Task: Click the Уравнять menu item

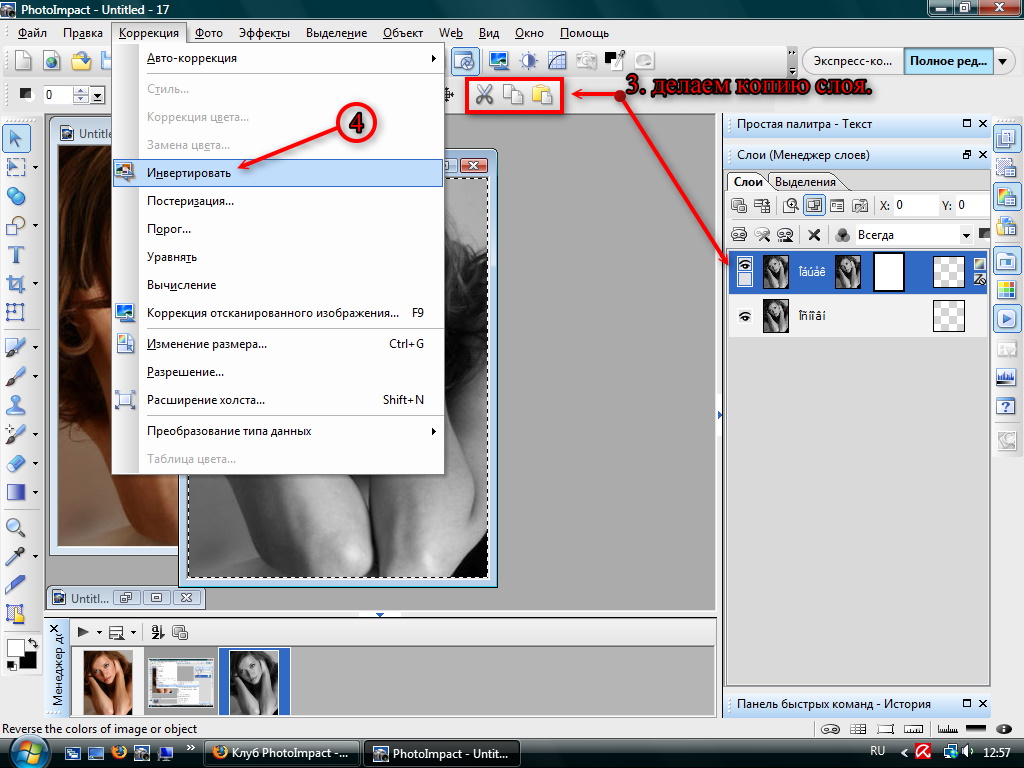Action: click(278, 257)
